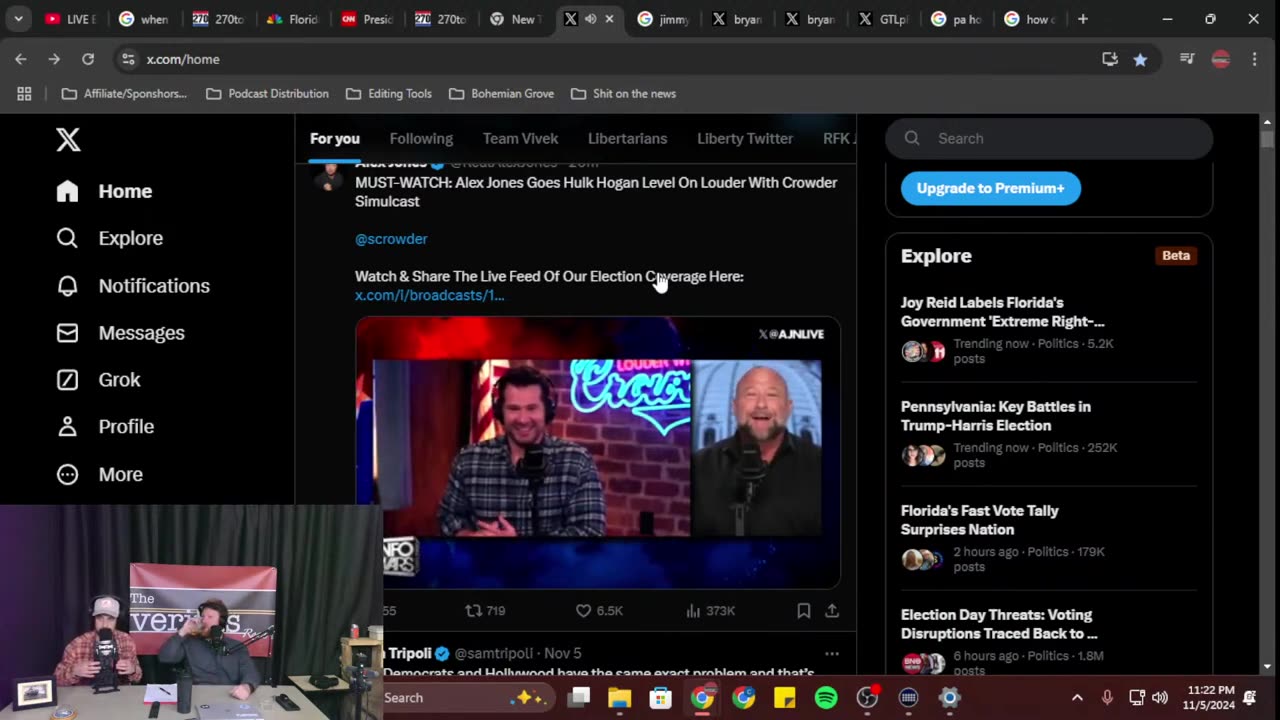Click the page vertical scrollbar thumb
This screenshot has height=720, width=1280.
[1267, 138]
